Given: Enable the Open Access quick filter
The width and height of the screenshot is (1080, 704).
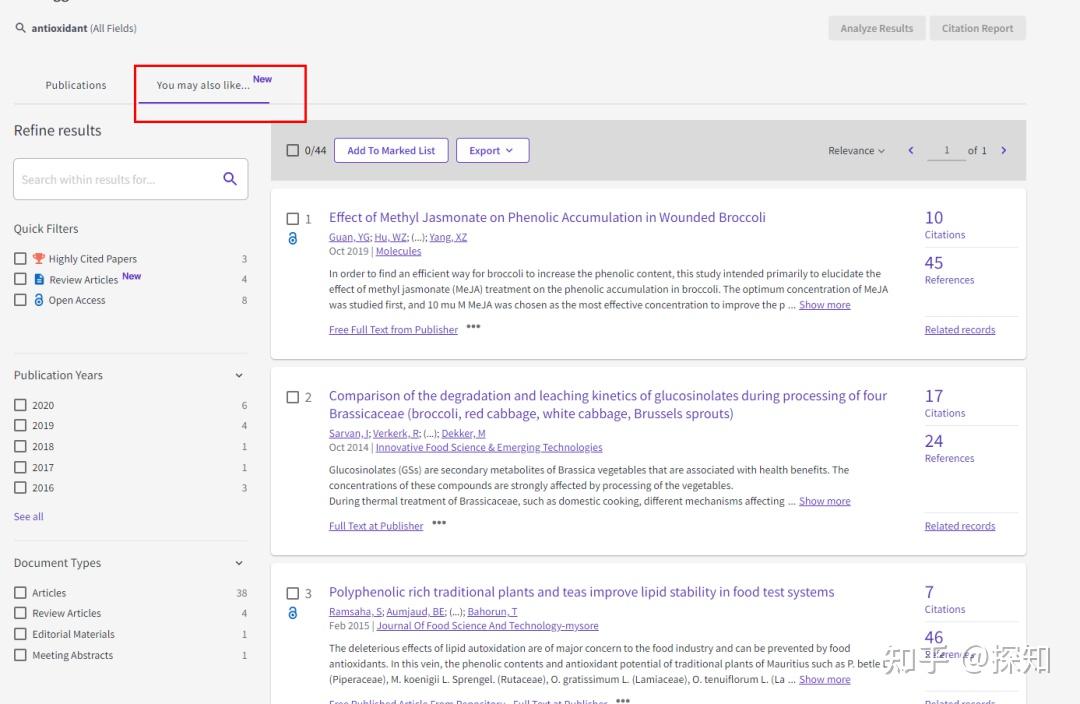Looking at the screenshot, I should click(20, 300).
